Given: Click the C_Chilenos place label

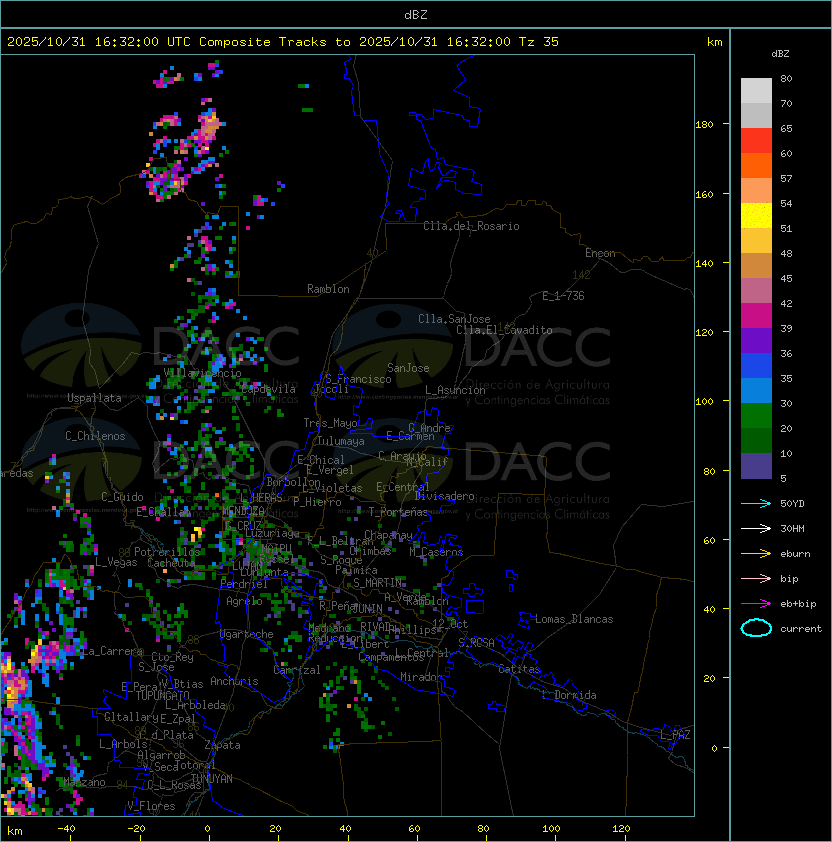Looking at the screenshot, I should tap(95, 436).
